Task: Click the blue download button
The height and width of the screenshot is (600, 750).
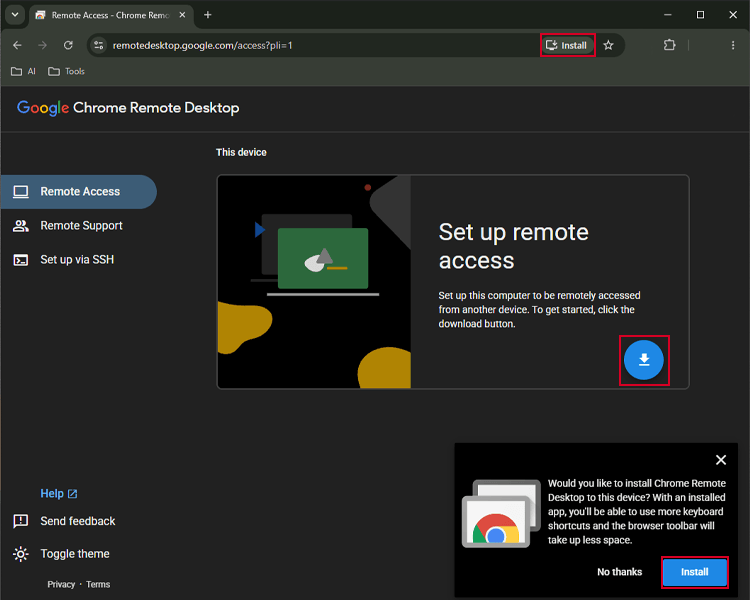Action: (x=643, y=360)
